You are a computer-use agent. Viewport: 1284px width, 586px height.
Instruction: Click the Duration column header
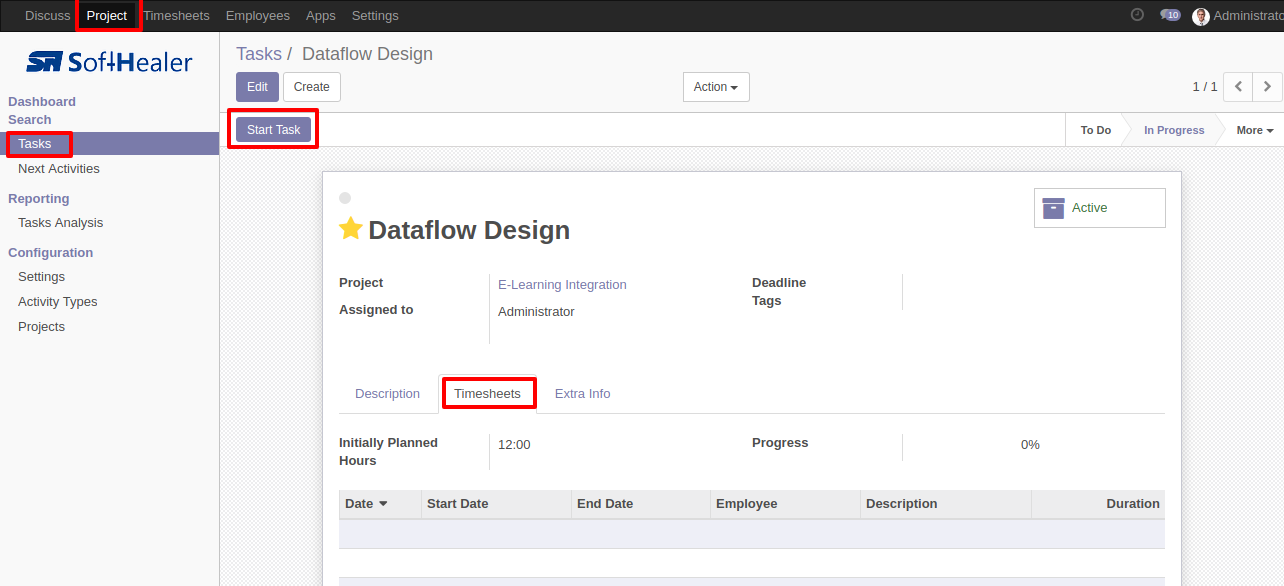click(x=1098, y=504)
